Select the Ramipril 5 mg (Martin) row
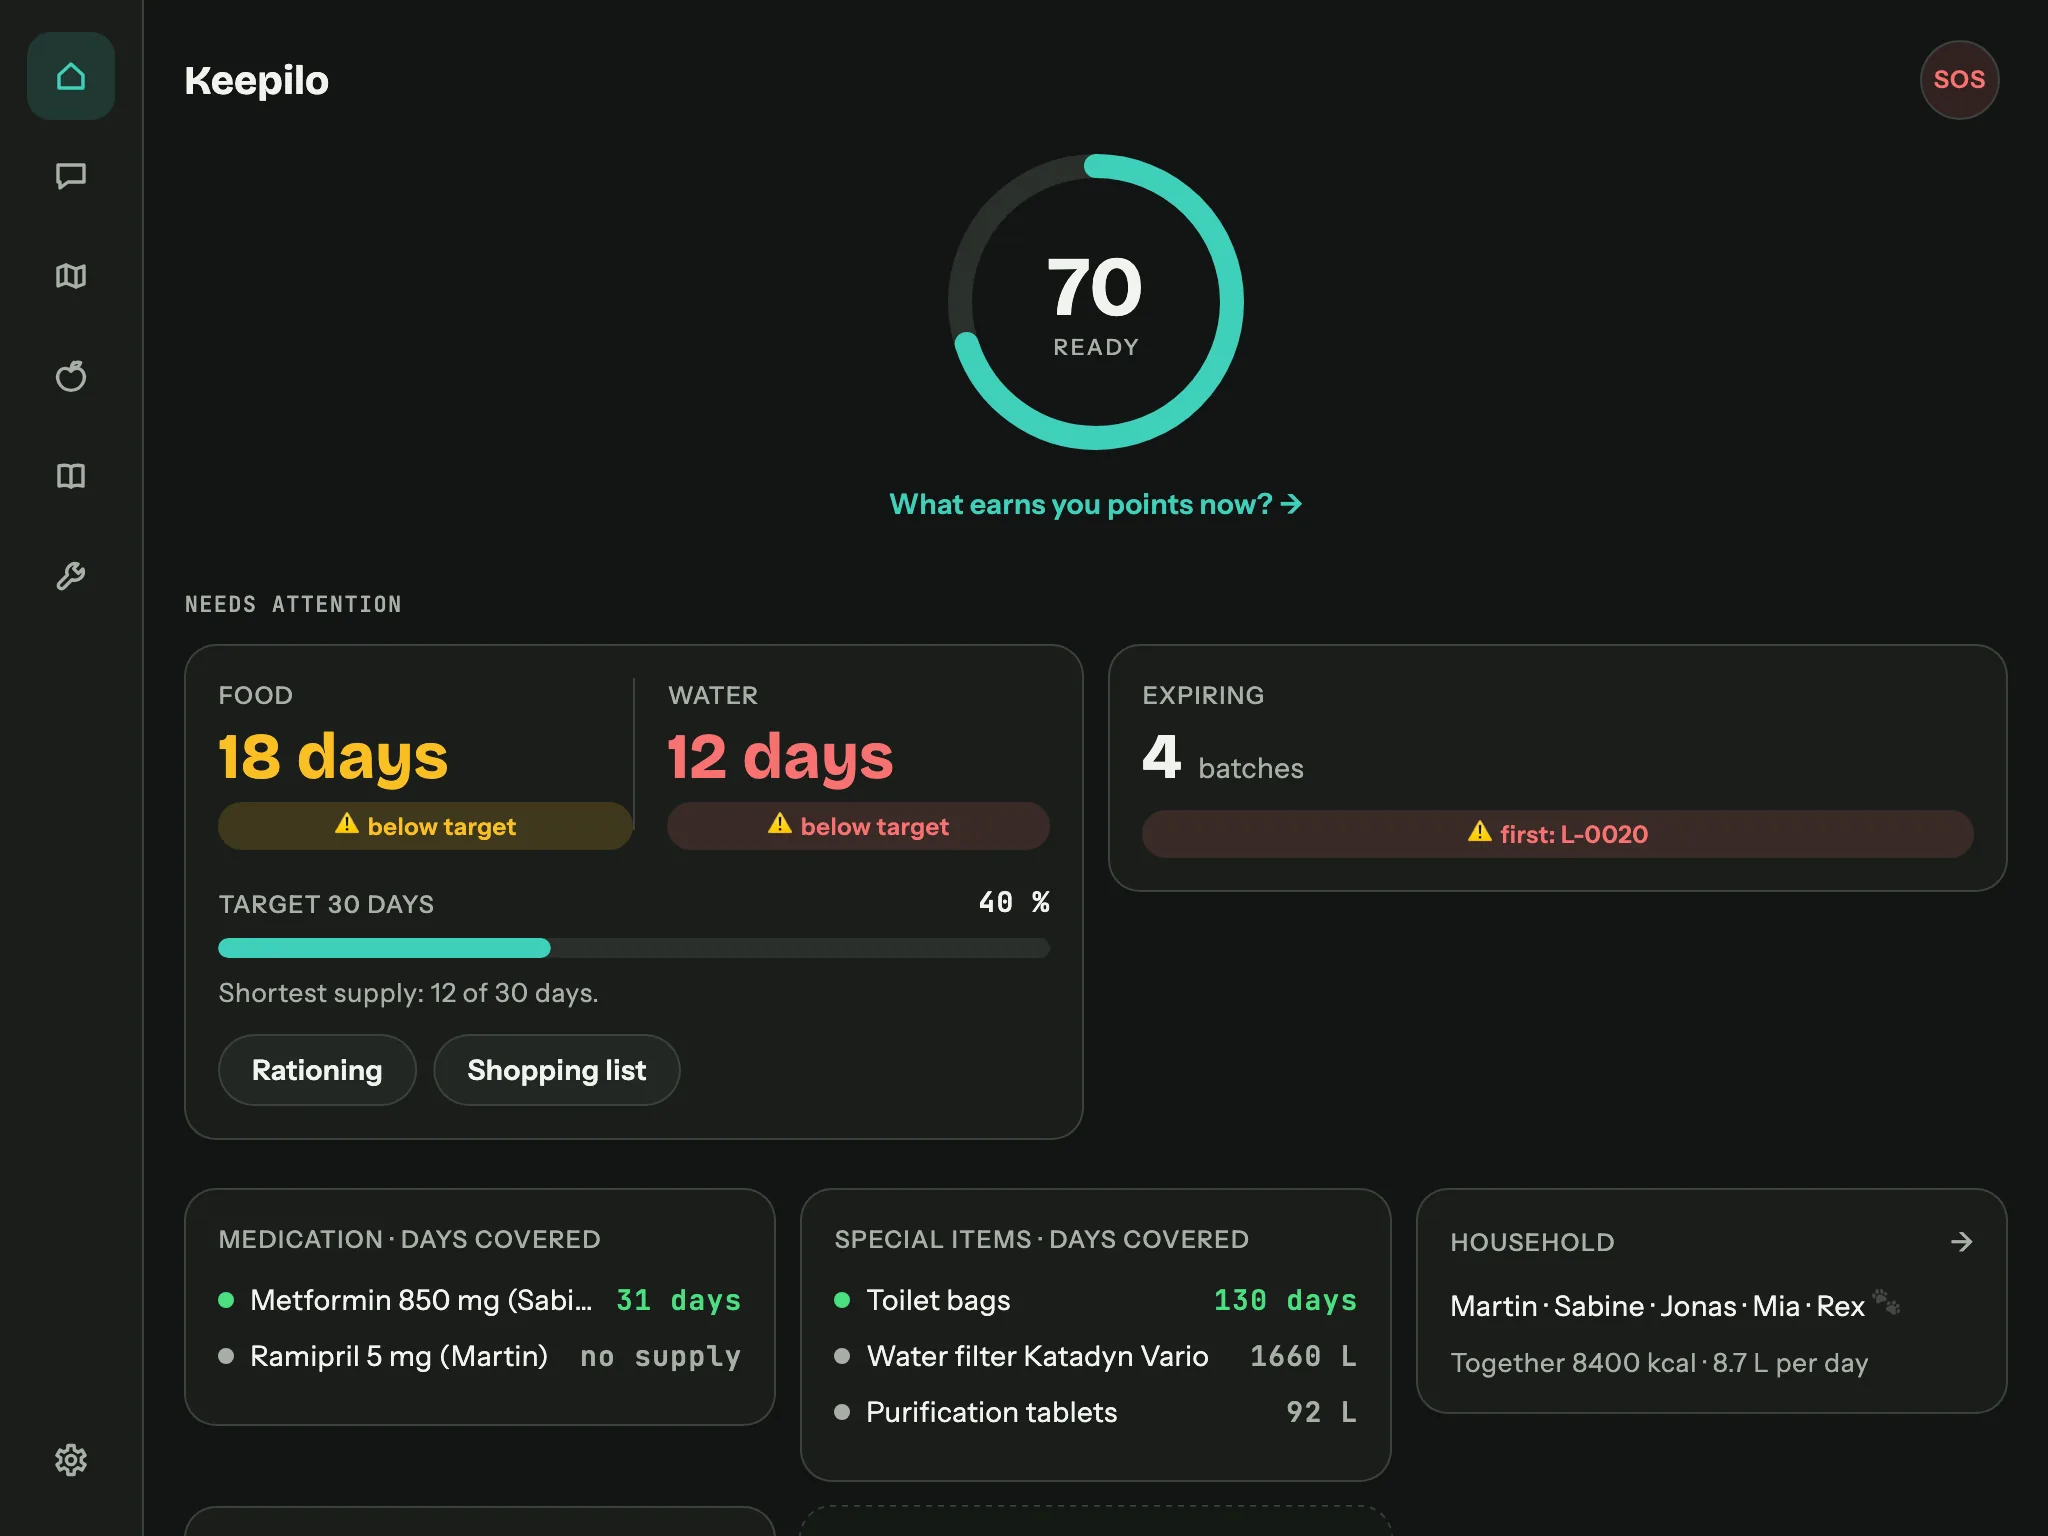This screenshot has height=1536, width=2048. (480, 1356)
